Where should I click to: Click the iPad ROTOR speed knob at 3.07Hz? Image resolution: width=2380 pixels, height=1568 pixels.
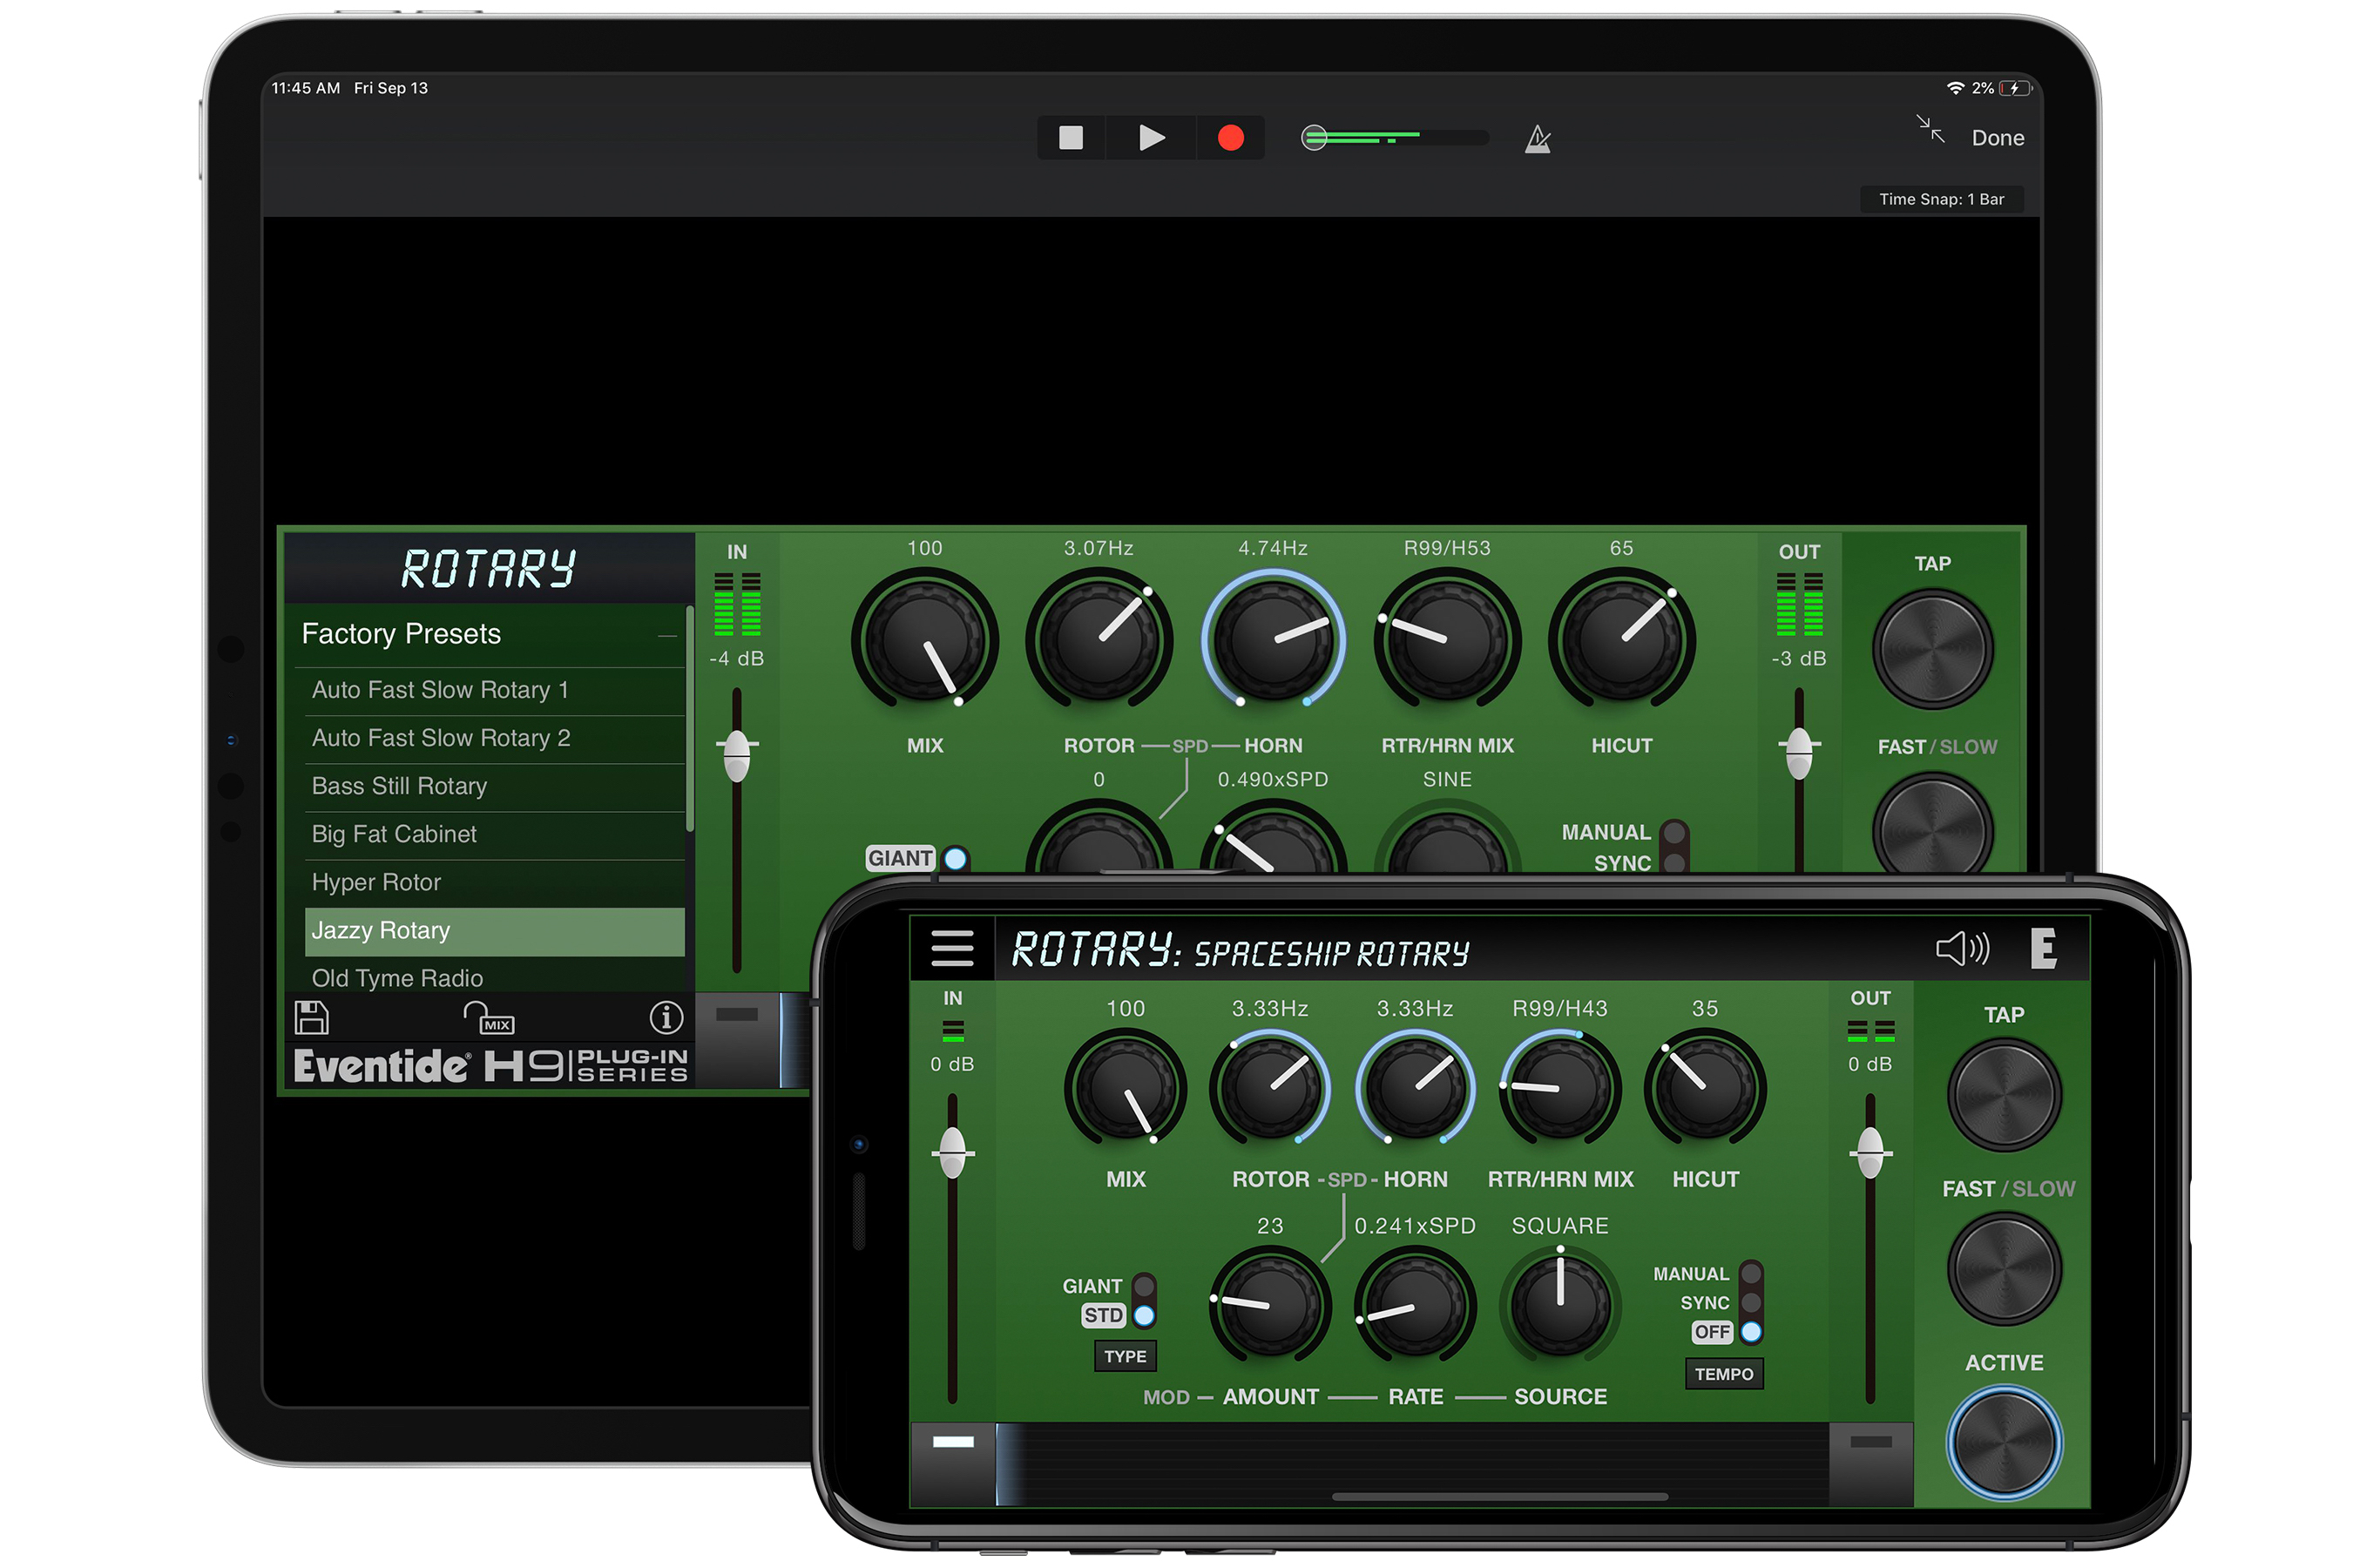click(1098, 640)
